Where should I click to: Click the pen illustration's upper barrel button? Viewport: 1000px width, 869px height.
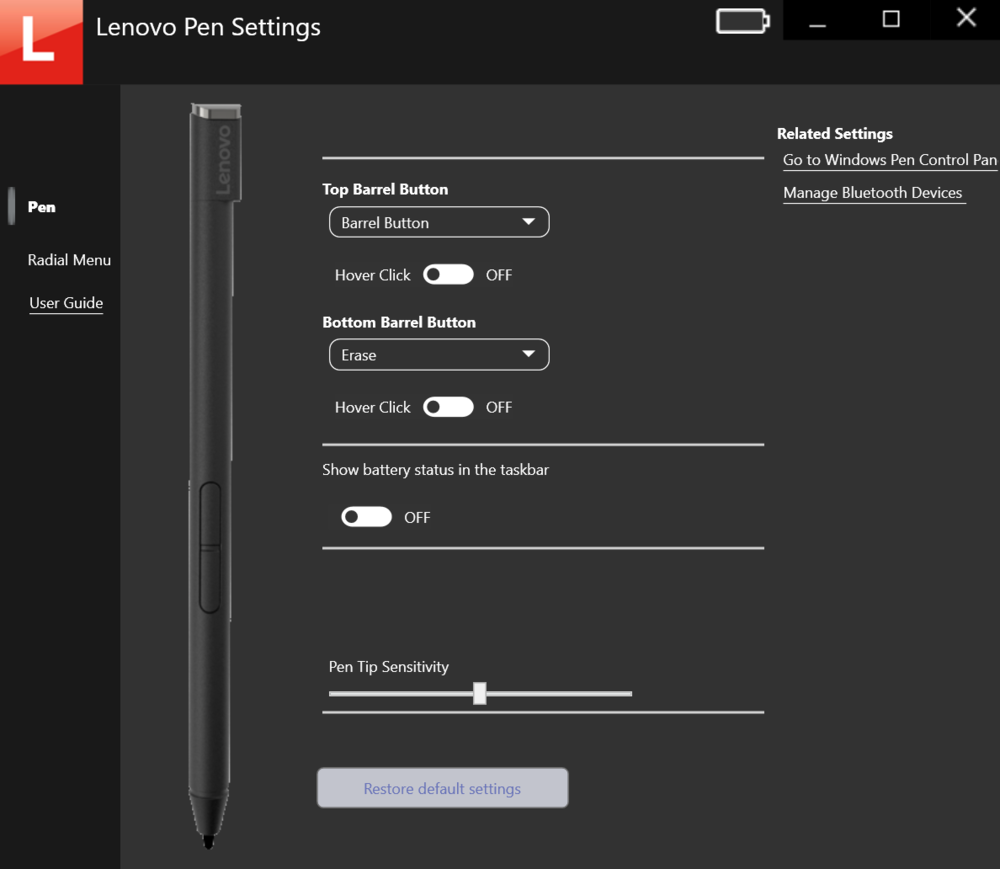pyautogui.click(x=210, y=514)
